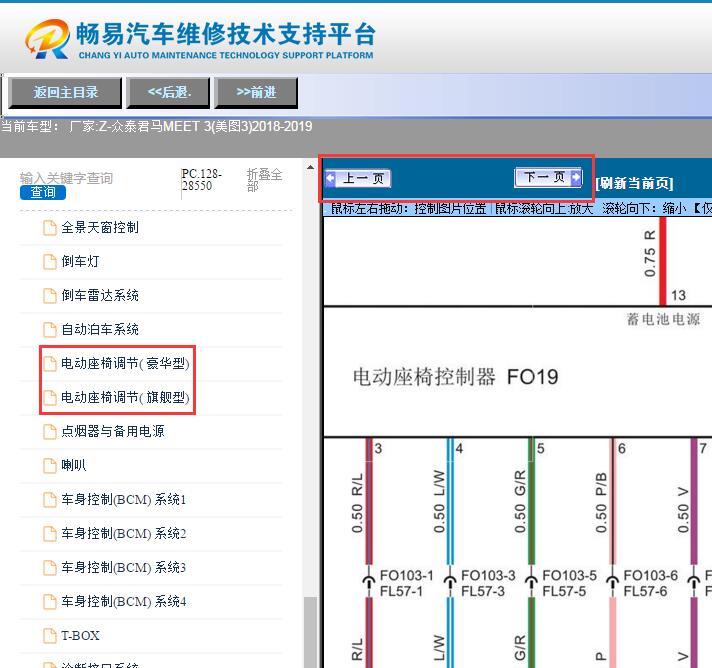Image resolution: width=712 pixels, height=668 pixels.
Task: Focus the keyword search input field
Action: 66,178
